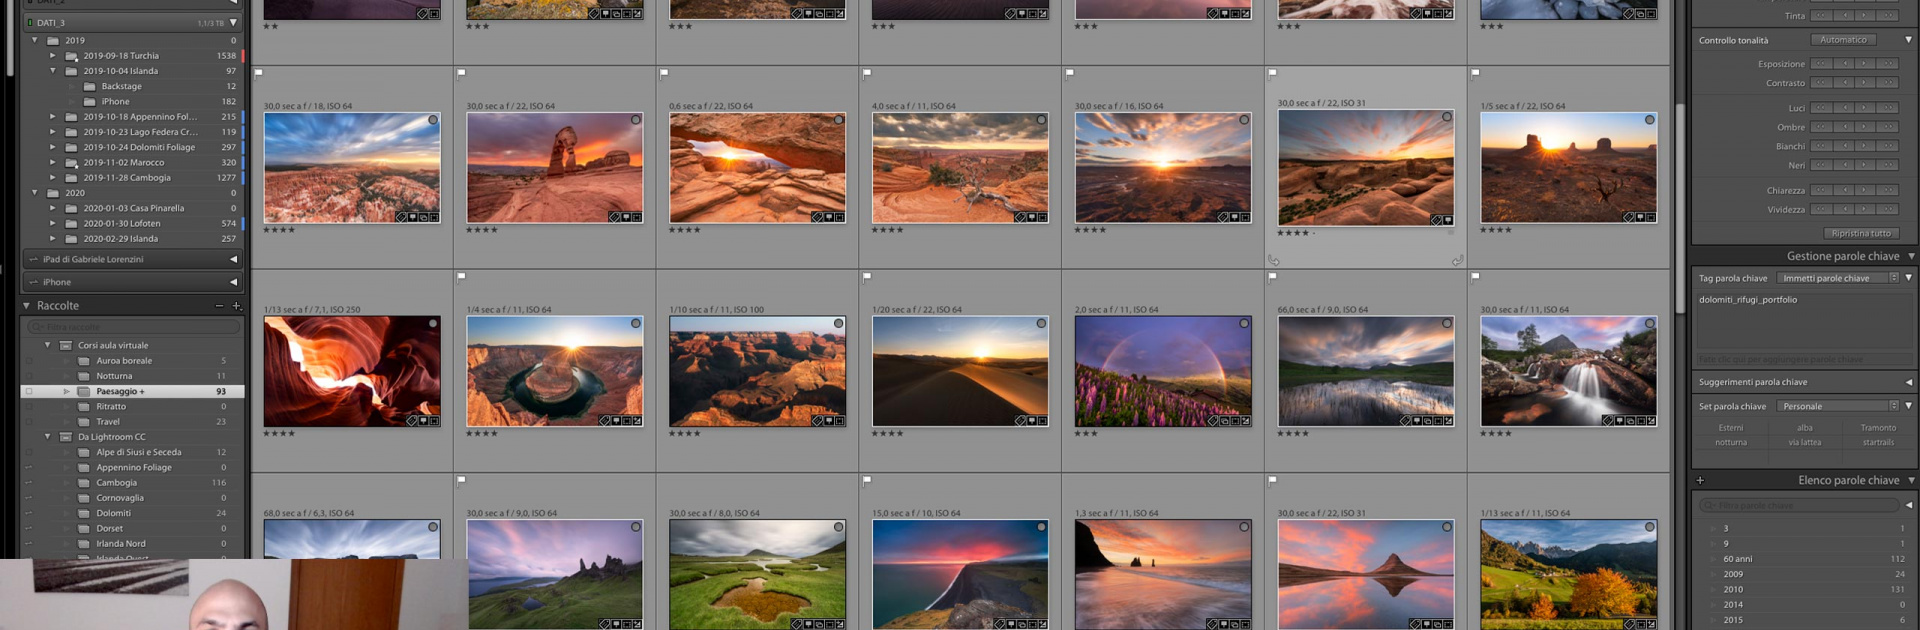
Task: Click crop badge on Mesa Arch thumbnail
Action: coord(839,217)
